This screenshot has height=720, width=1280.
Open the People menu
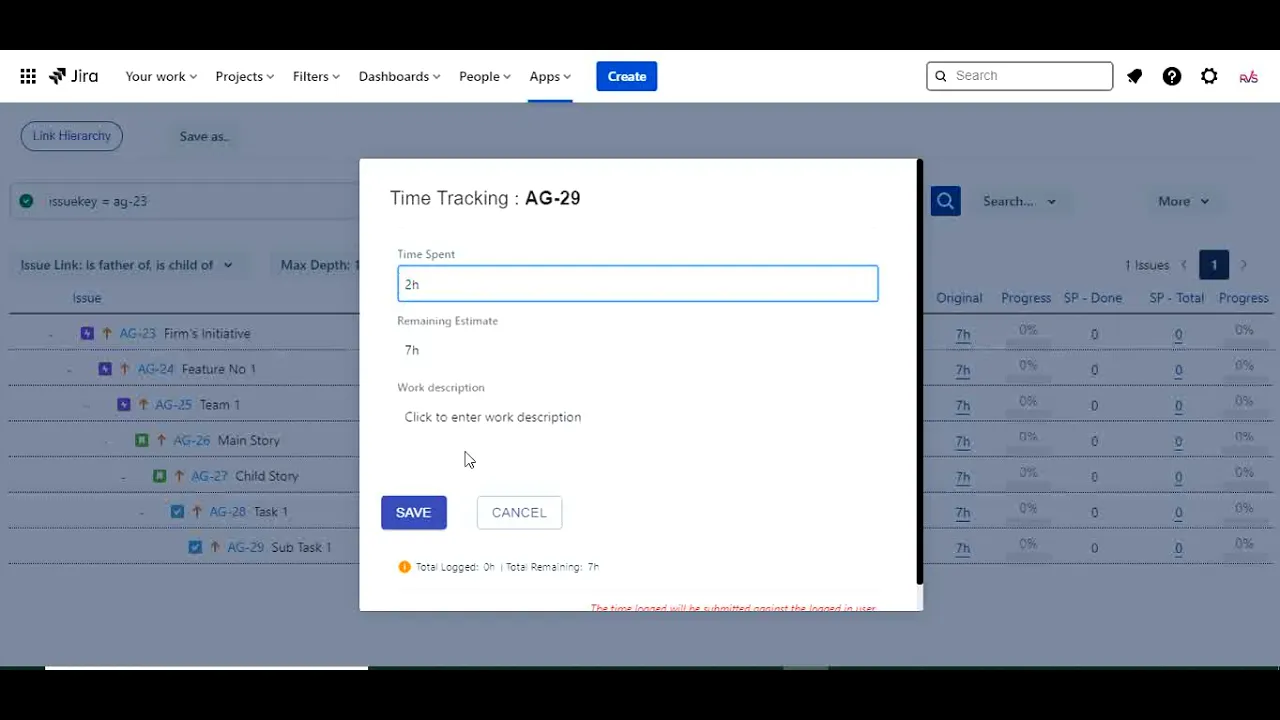tap(485, 76)
